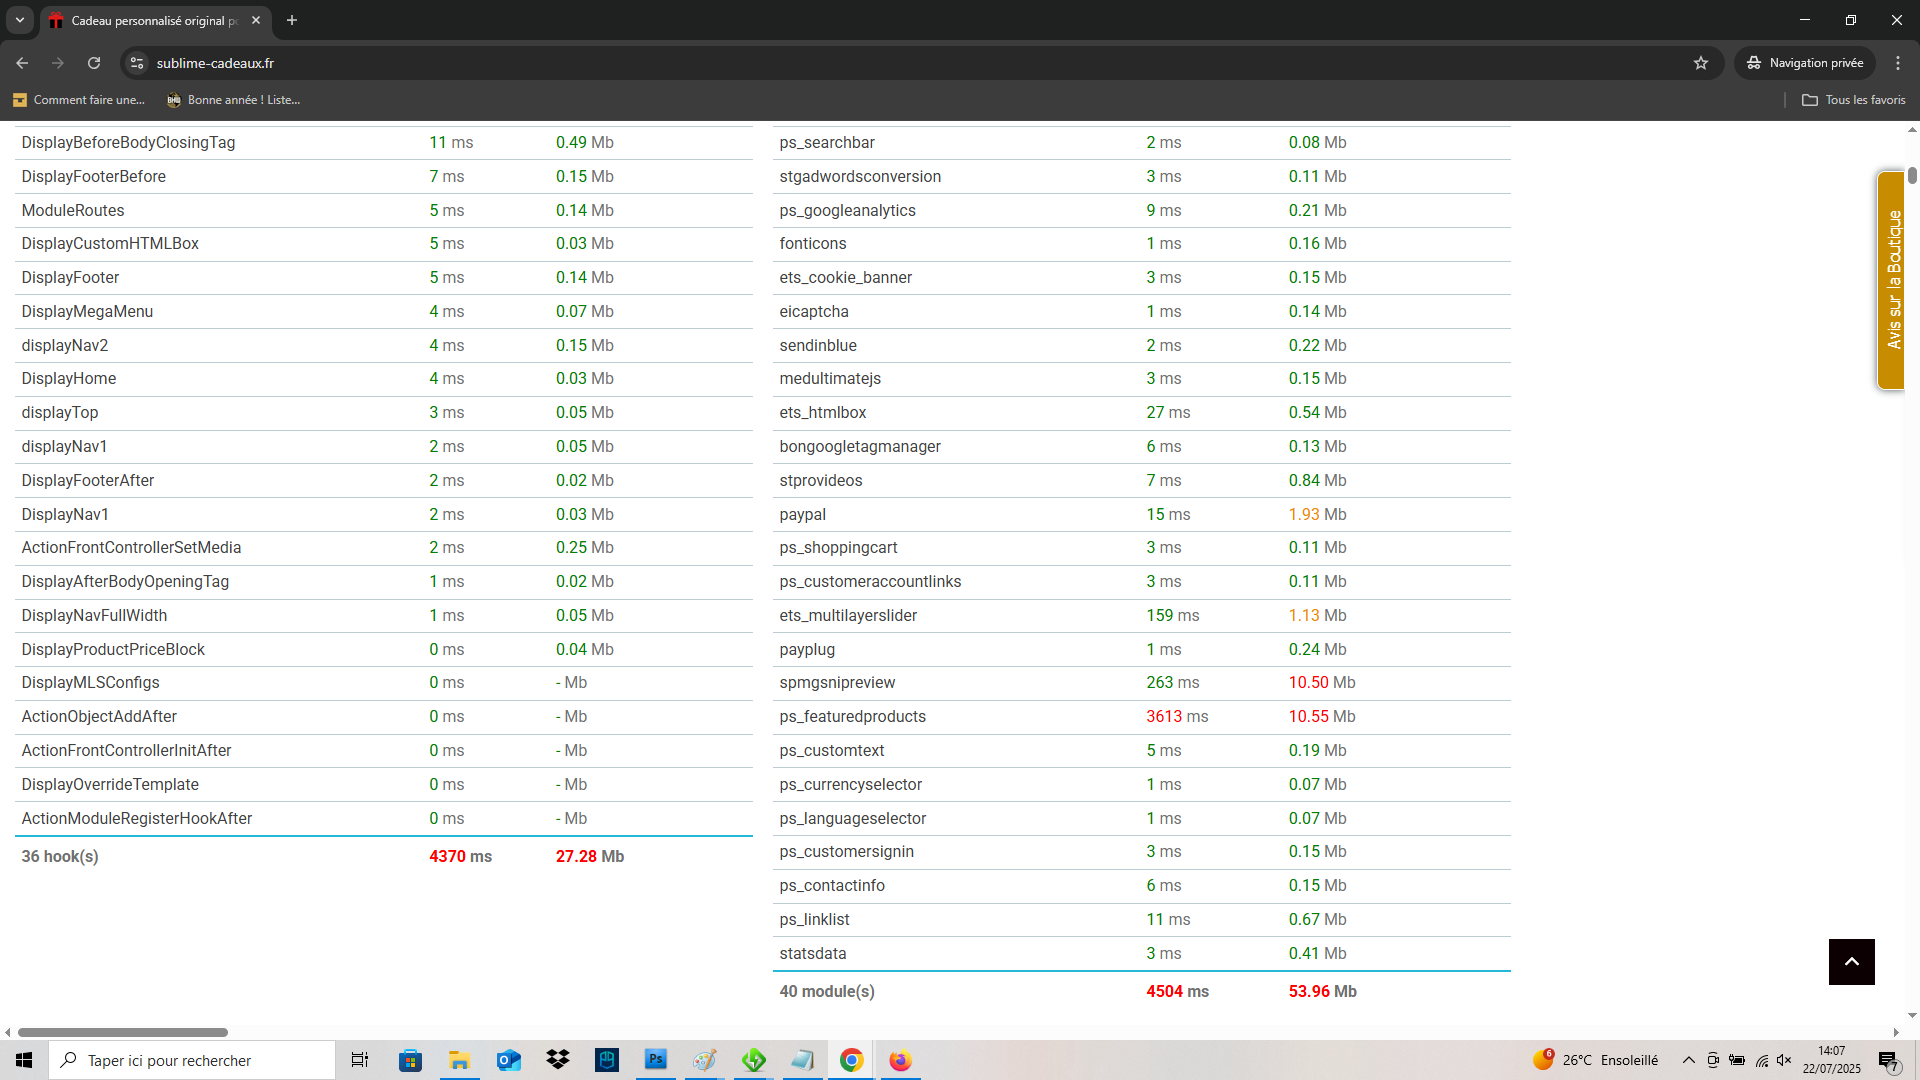Image resolution: width=1920 pixels, height=1080 pixels.
Task: Reload the current page
Action: click(x=94, y=63)
